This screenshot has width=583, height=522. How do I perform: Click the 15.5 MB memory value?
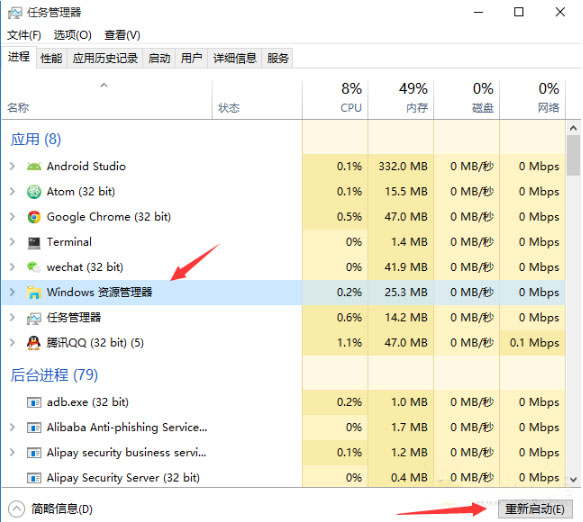click(406, 191)
